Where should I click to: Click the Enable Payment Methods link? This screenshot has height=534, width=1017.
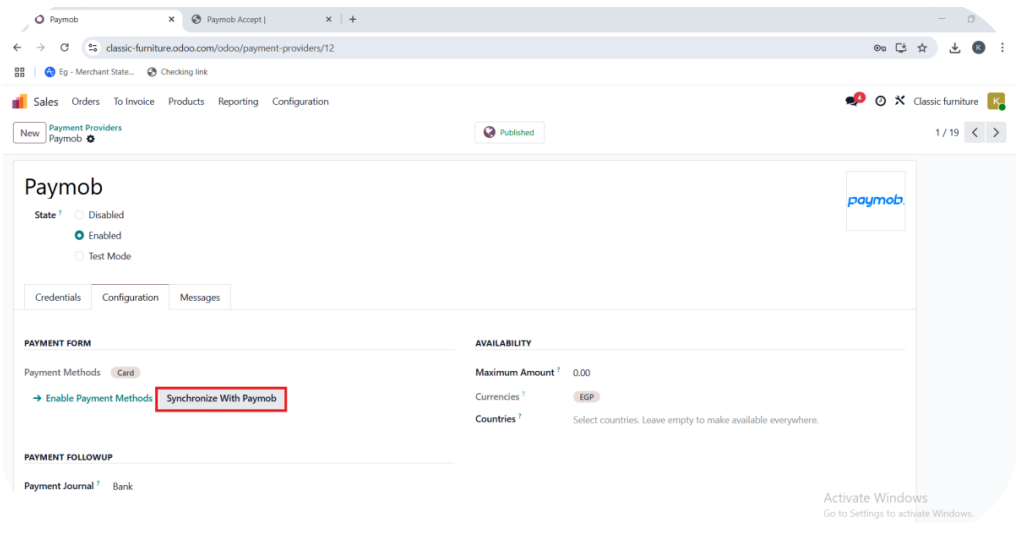pos(93,399)
